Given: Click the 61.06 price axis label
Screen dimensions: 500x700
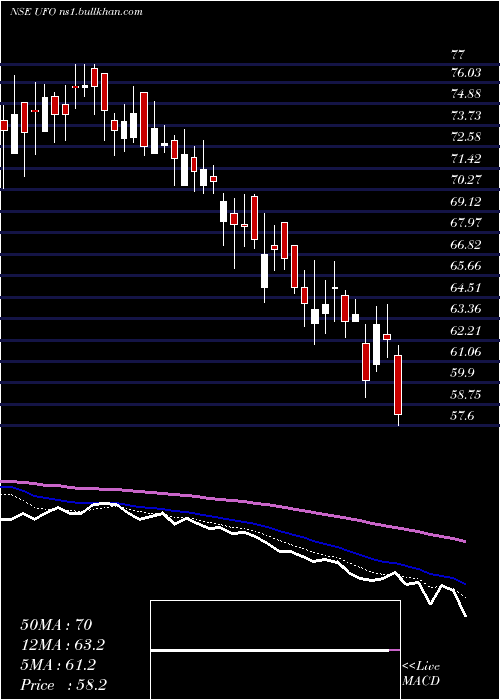Looking at the screenshot, I should [466, 352].
